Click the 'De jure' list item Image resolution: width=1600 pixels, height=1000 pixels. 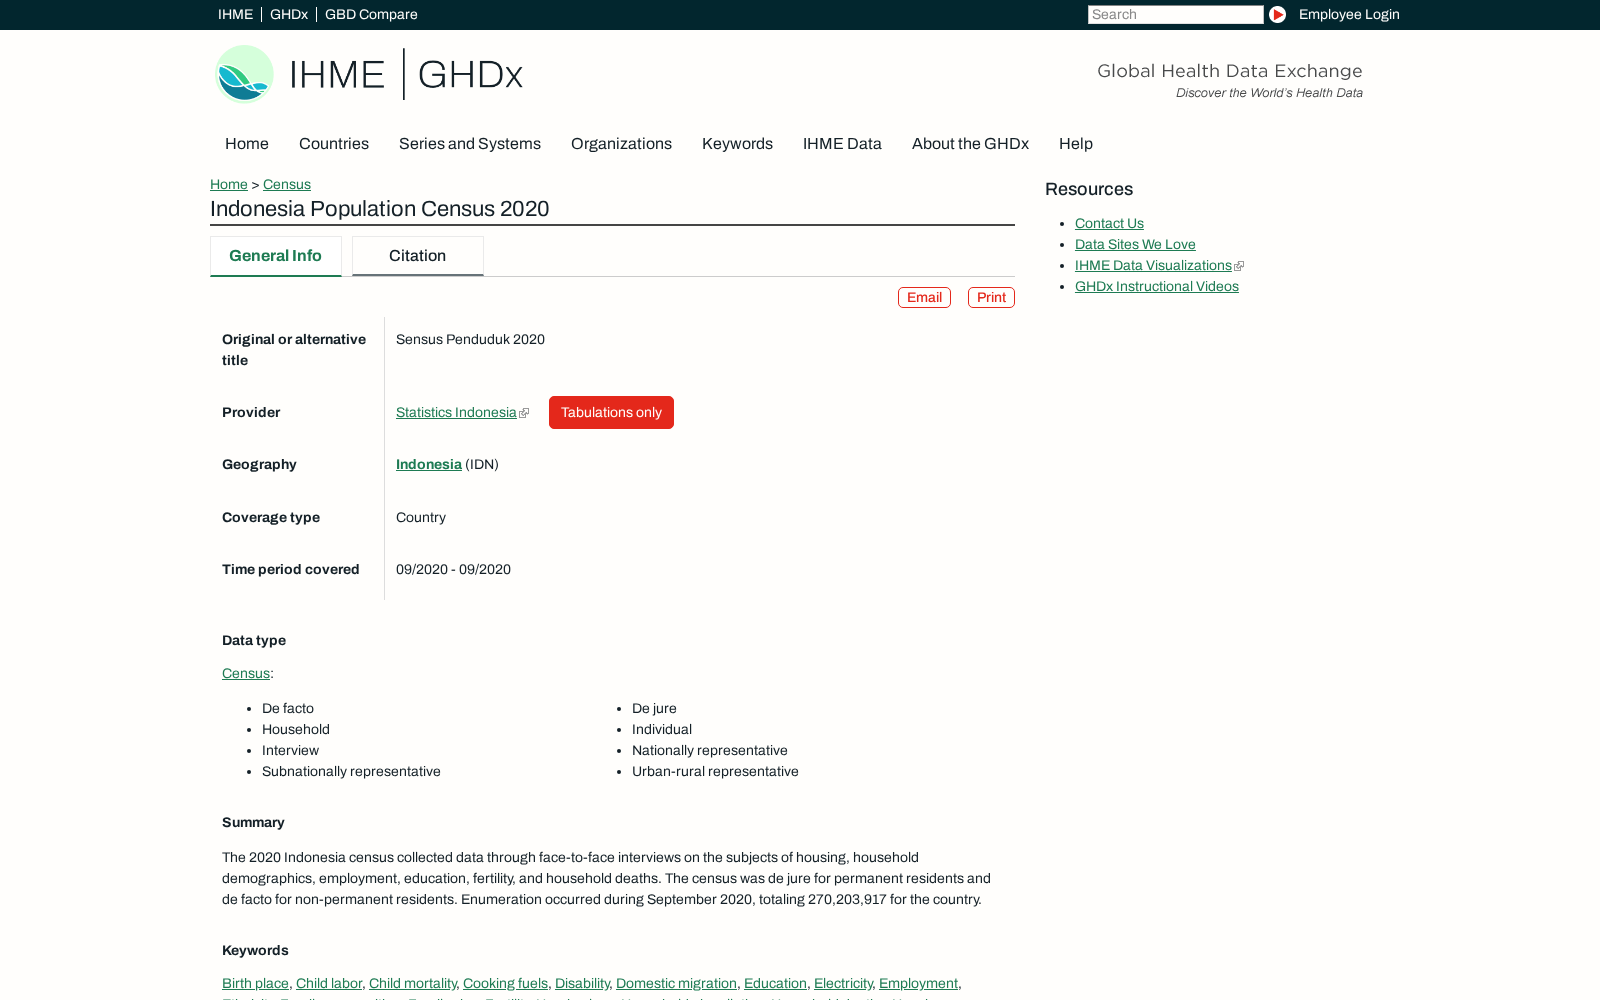(x=654, y=709)
